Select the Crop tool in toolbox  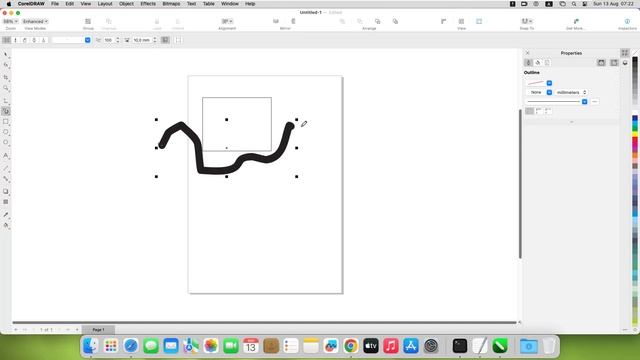6,78
